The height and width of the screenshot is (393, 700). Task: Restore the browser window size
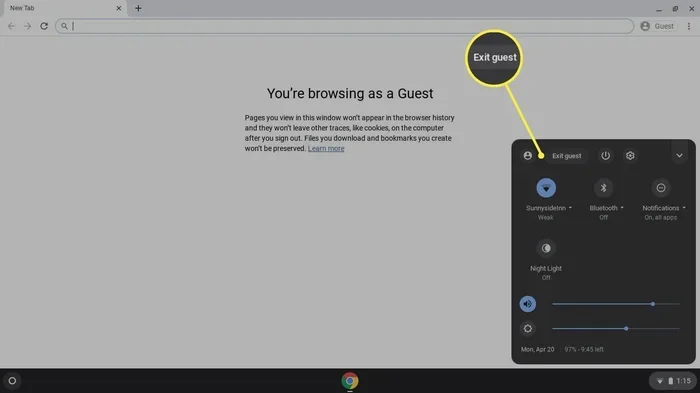tap(675, 8)
